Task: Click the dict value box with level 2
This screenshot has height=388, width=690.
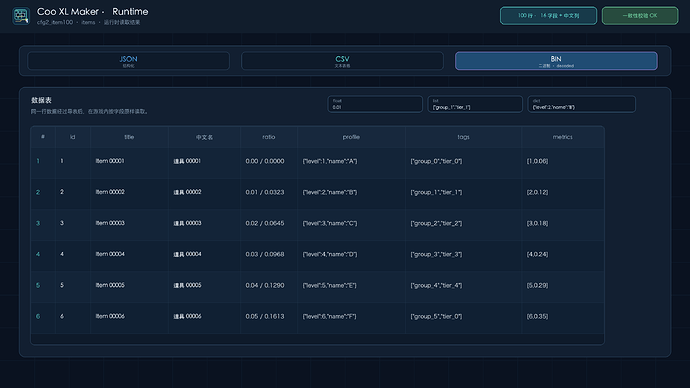Action: pyautogui.click(x=581, y=104)
